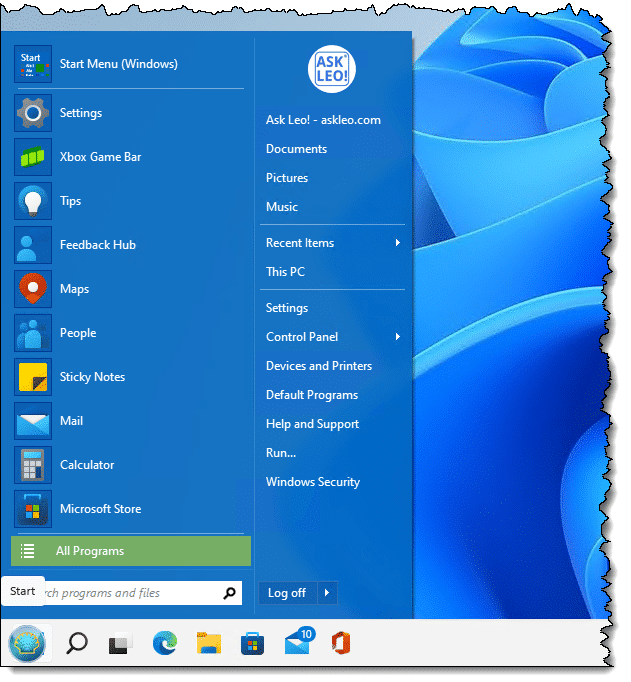Open Default Programs
The height and width of the screenshot is (682, 631).
312,395
